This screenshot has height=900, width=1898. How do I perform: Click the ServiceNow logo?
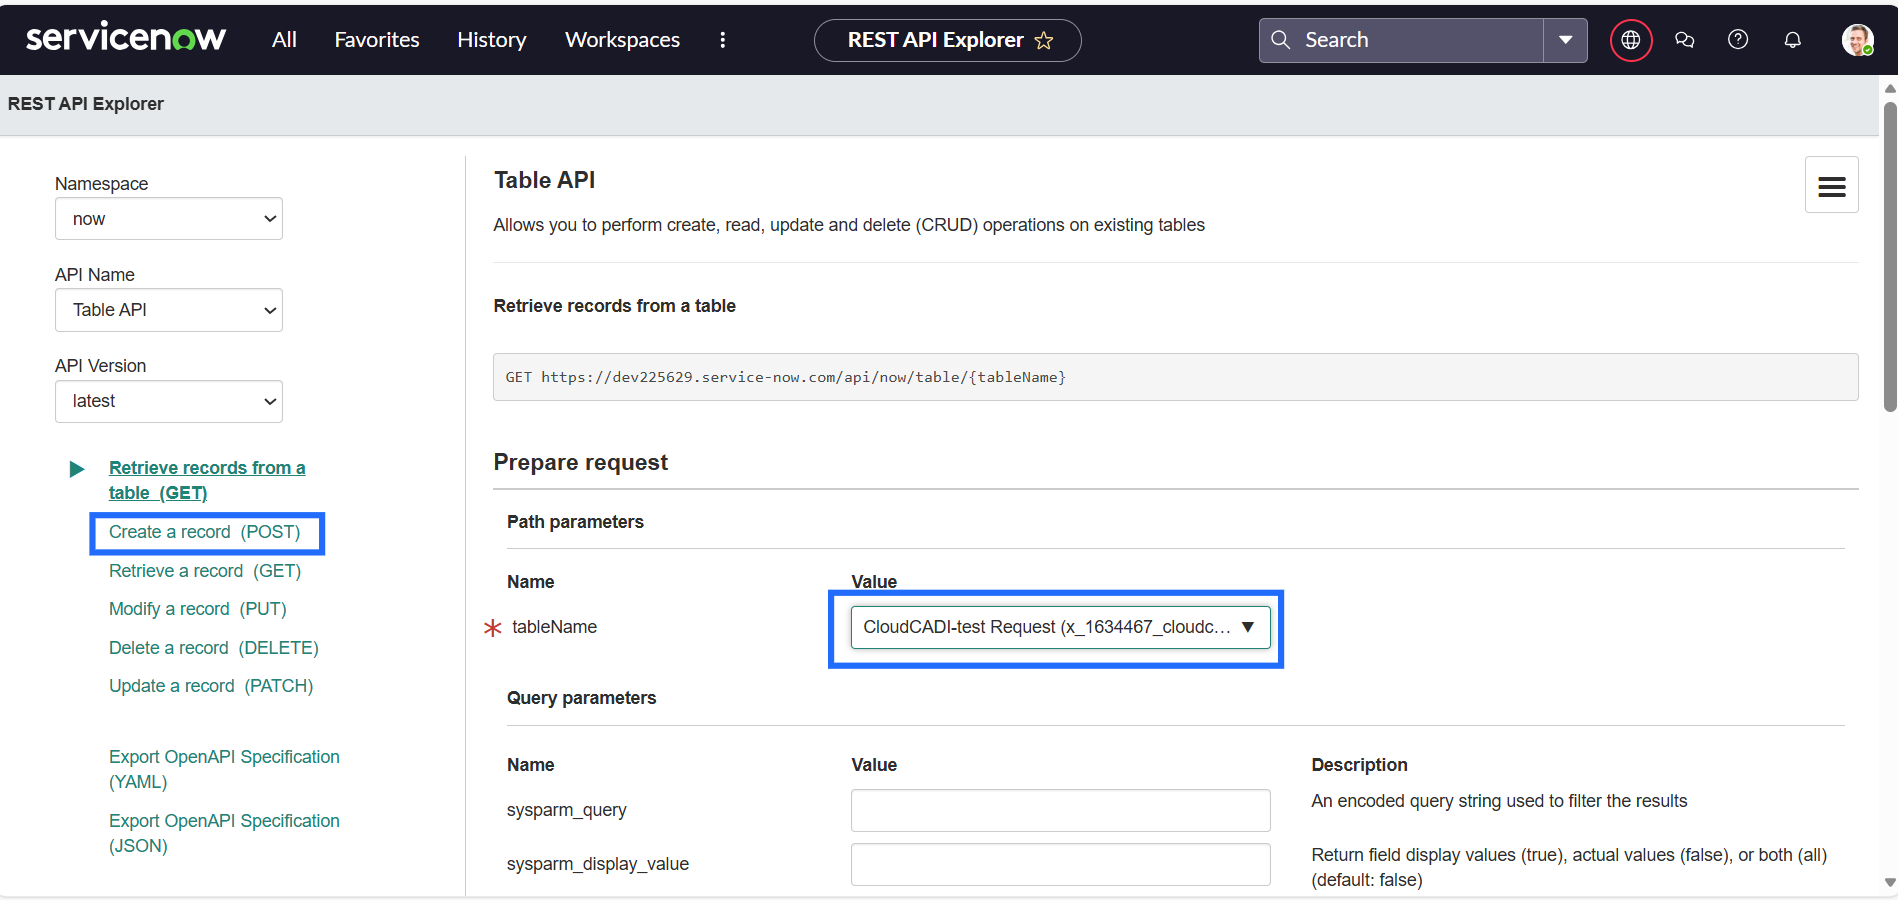[126, 39]
